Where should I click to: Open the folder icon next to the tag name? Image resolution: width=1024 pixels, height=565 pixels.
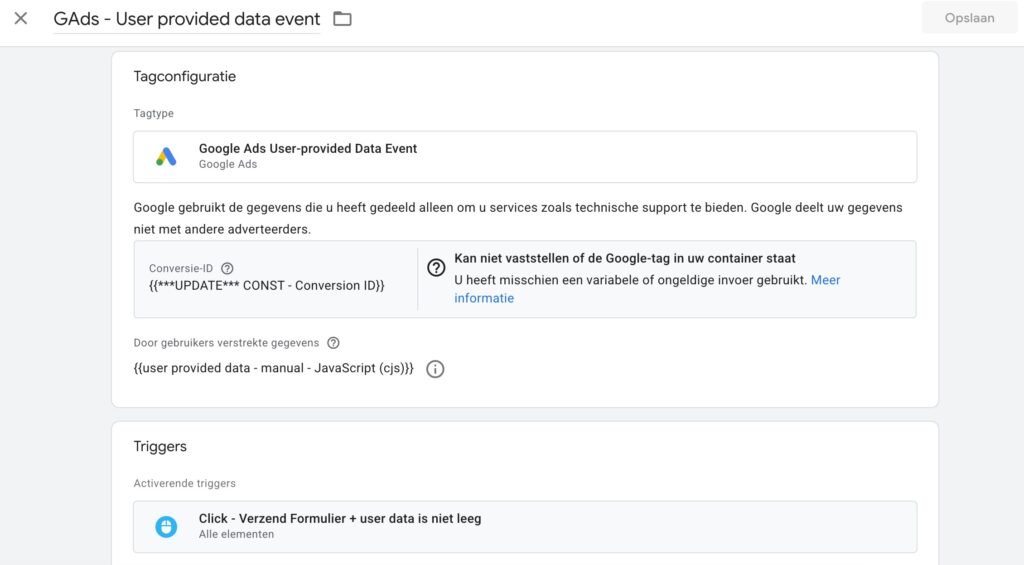342,19
